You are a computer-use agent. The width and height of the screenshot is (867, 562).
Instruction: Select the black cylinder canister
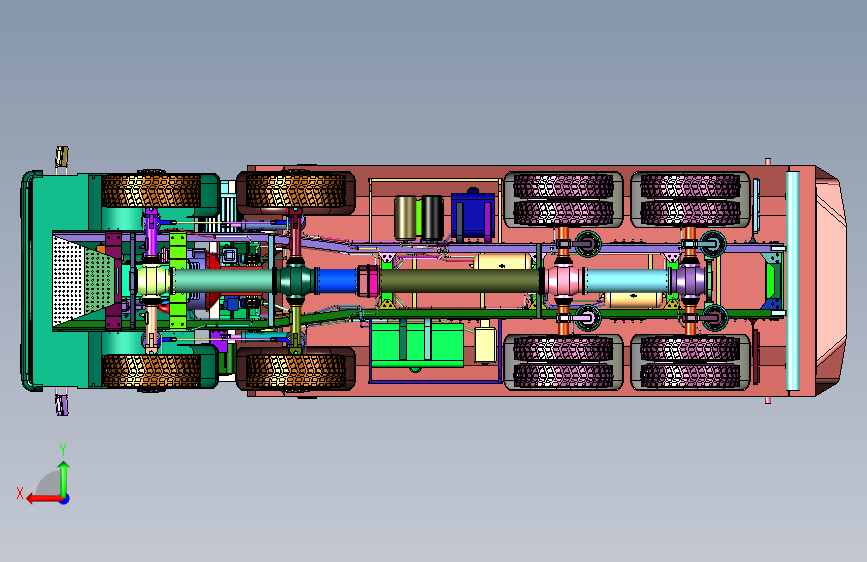(432, 218)
